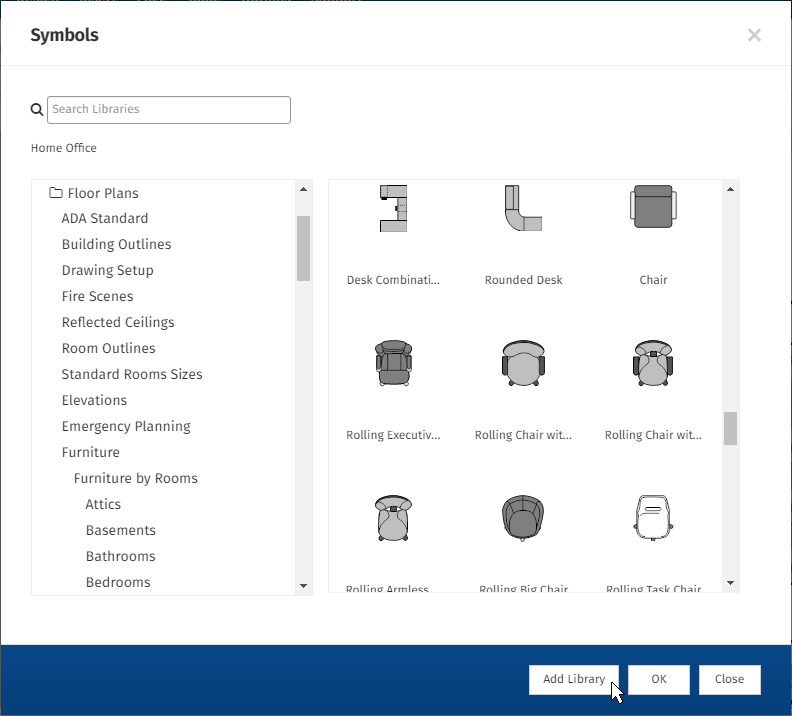Viewport: 792px width, 716px height.
Task: Click the Rounded Desk label
Action: point(523,280)
